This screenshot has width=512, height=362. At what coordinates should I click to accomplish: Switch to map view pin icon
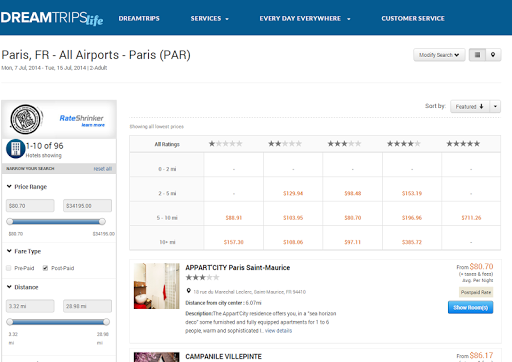click(x=493, y=55)
